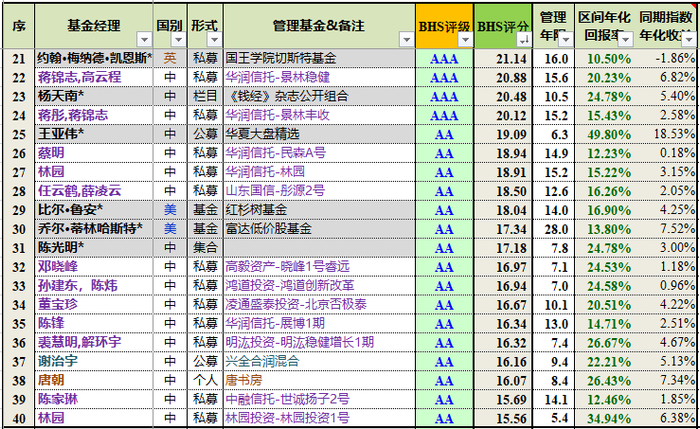700x429 pixels.
Task: Select manager cell 陈家琳
Action: point(94,400)
